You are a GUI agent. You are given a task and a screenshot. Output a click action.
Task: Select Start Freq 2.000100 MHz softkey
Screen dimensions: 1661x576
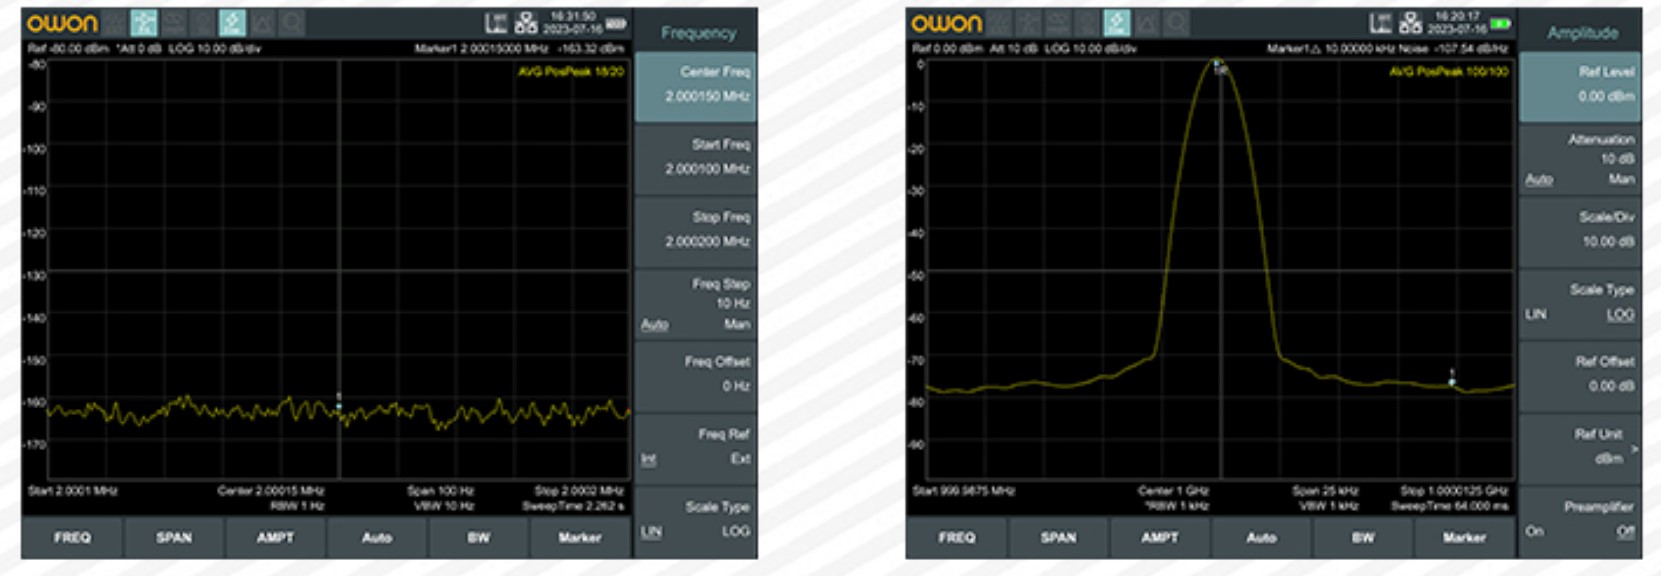click(696, 158)
